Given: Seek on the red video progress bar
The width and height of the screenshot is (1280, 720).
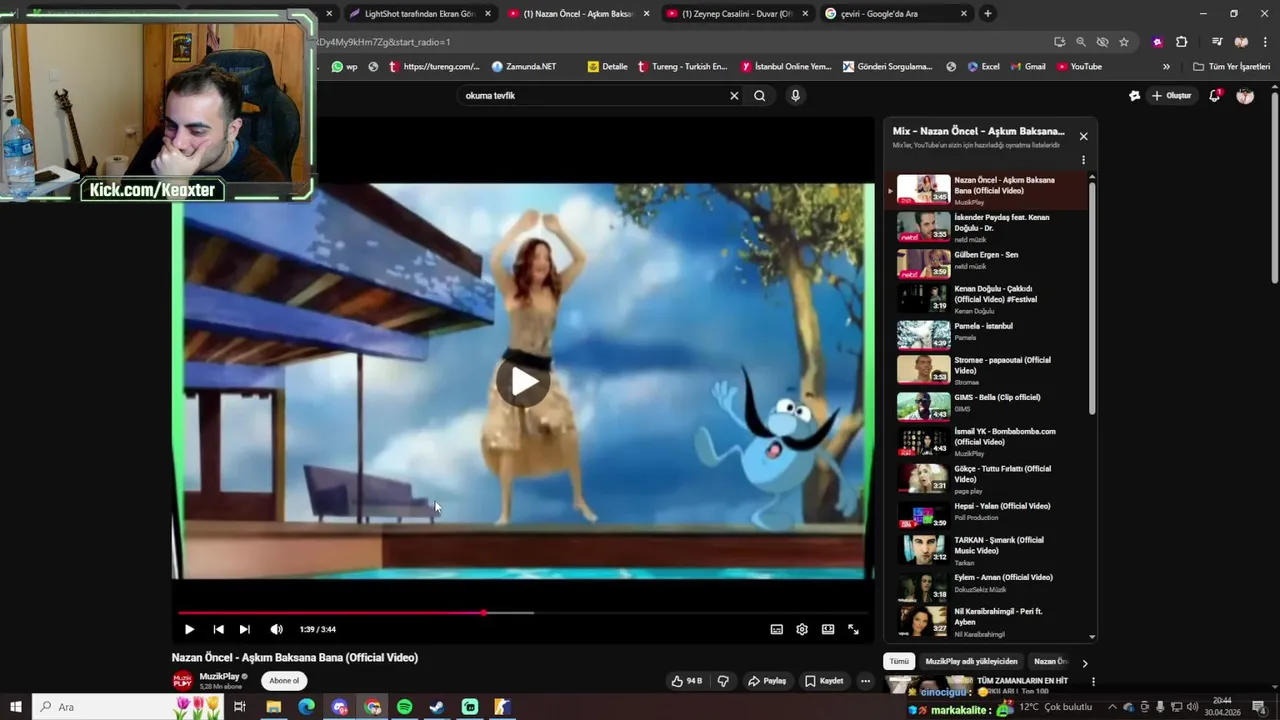Looking at the screenshot, I should click(x=523, y=613).
